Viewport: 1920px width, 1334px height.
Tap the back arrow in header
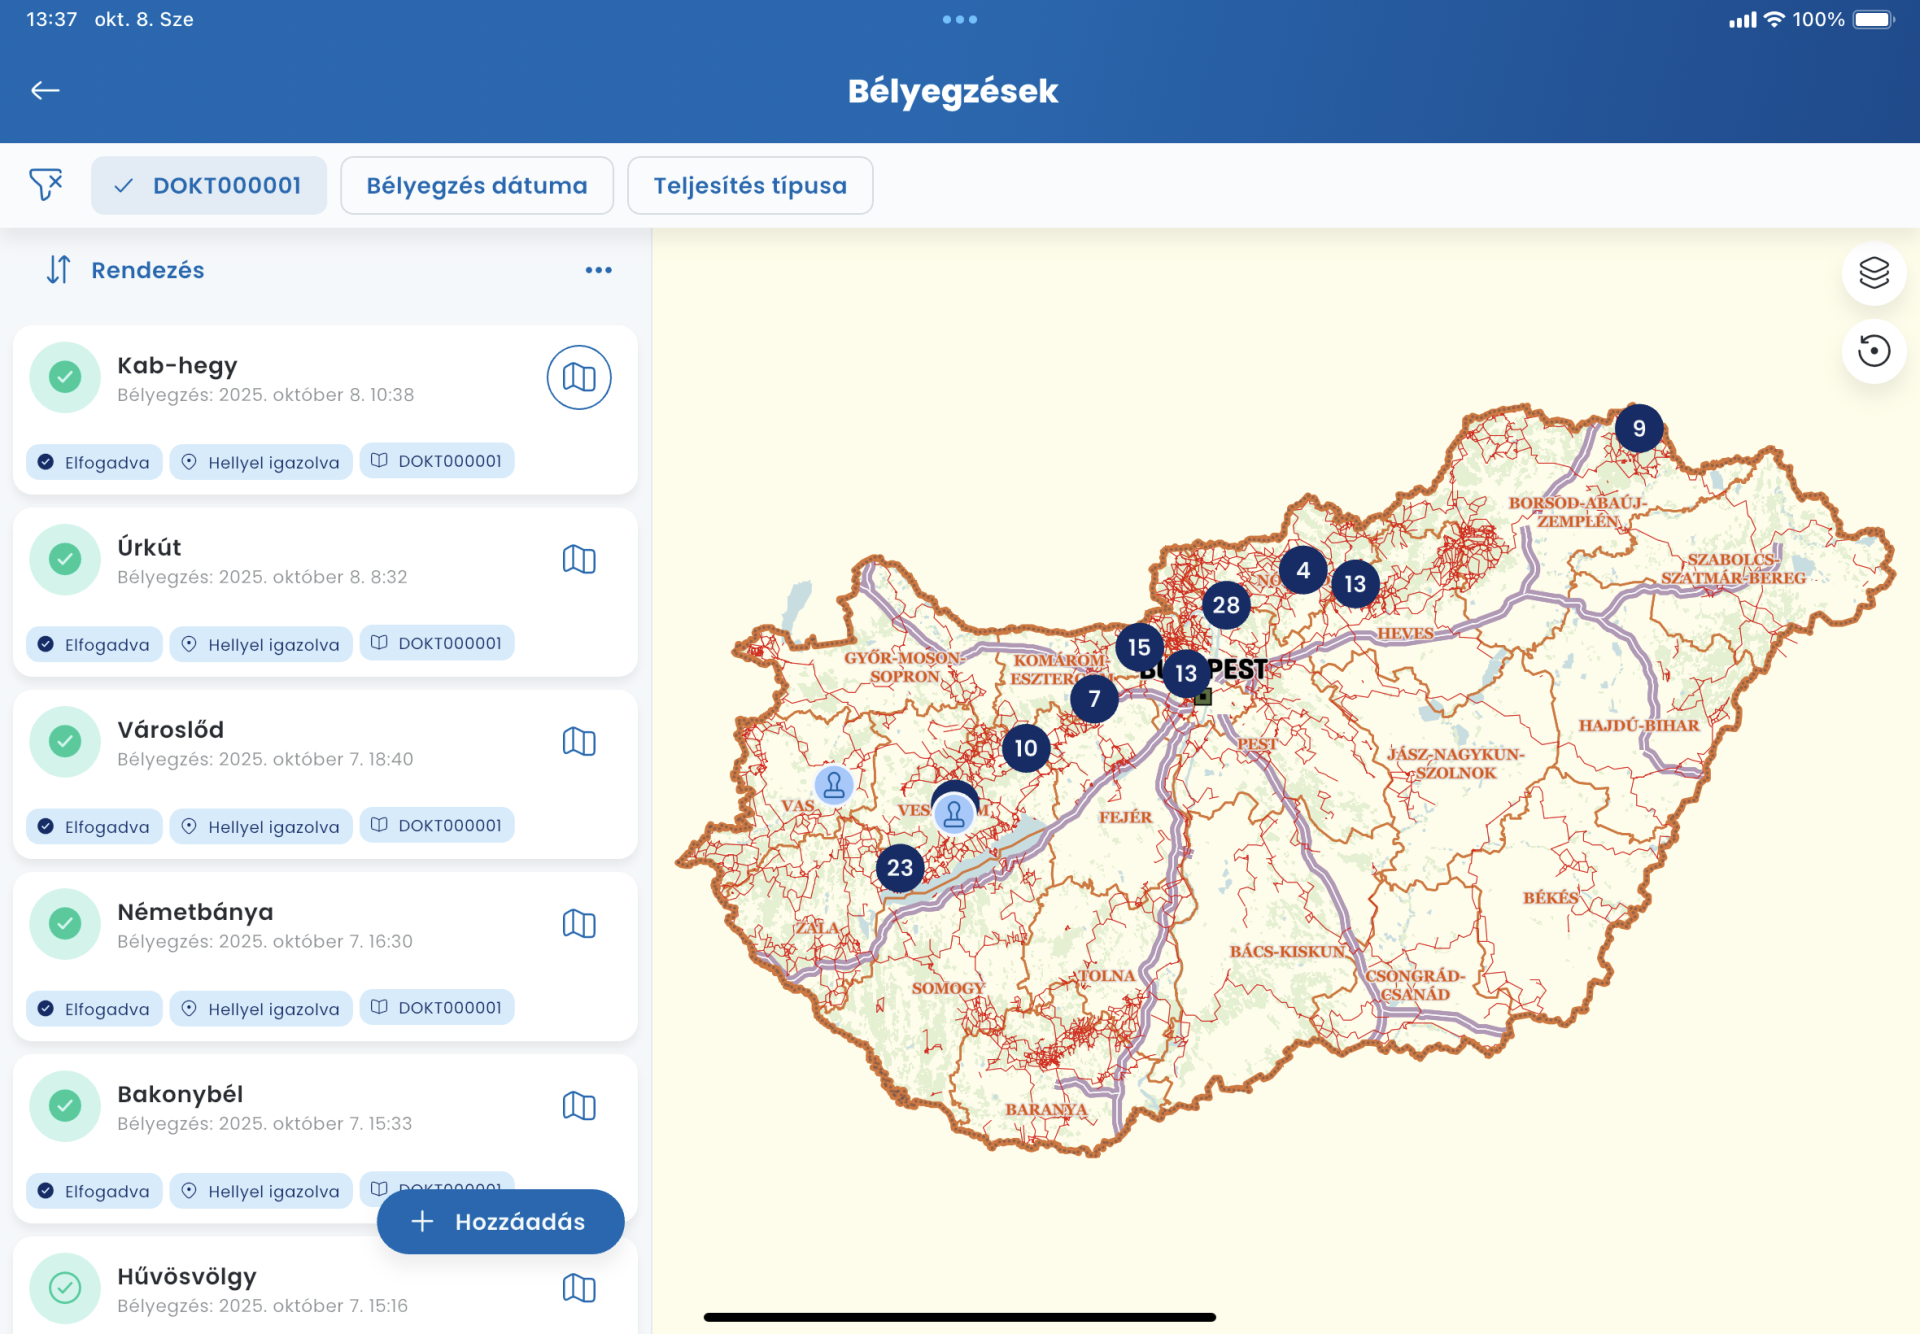tap(45, 91)
